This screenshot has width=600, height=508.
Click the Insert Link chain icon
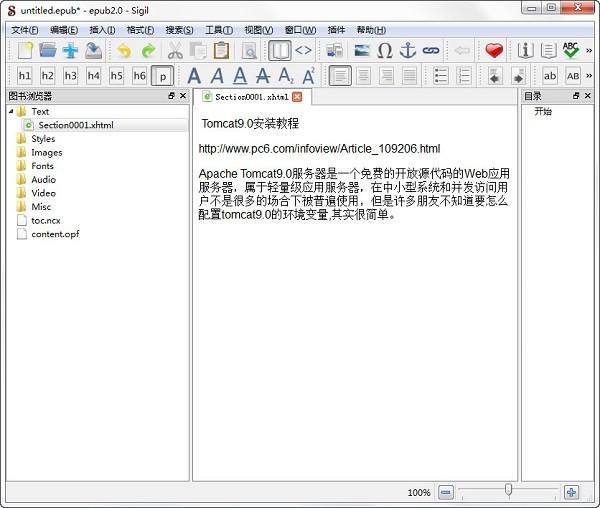pyautogui.click(x=431, y=50)
